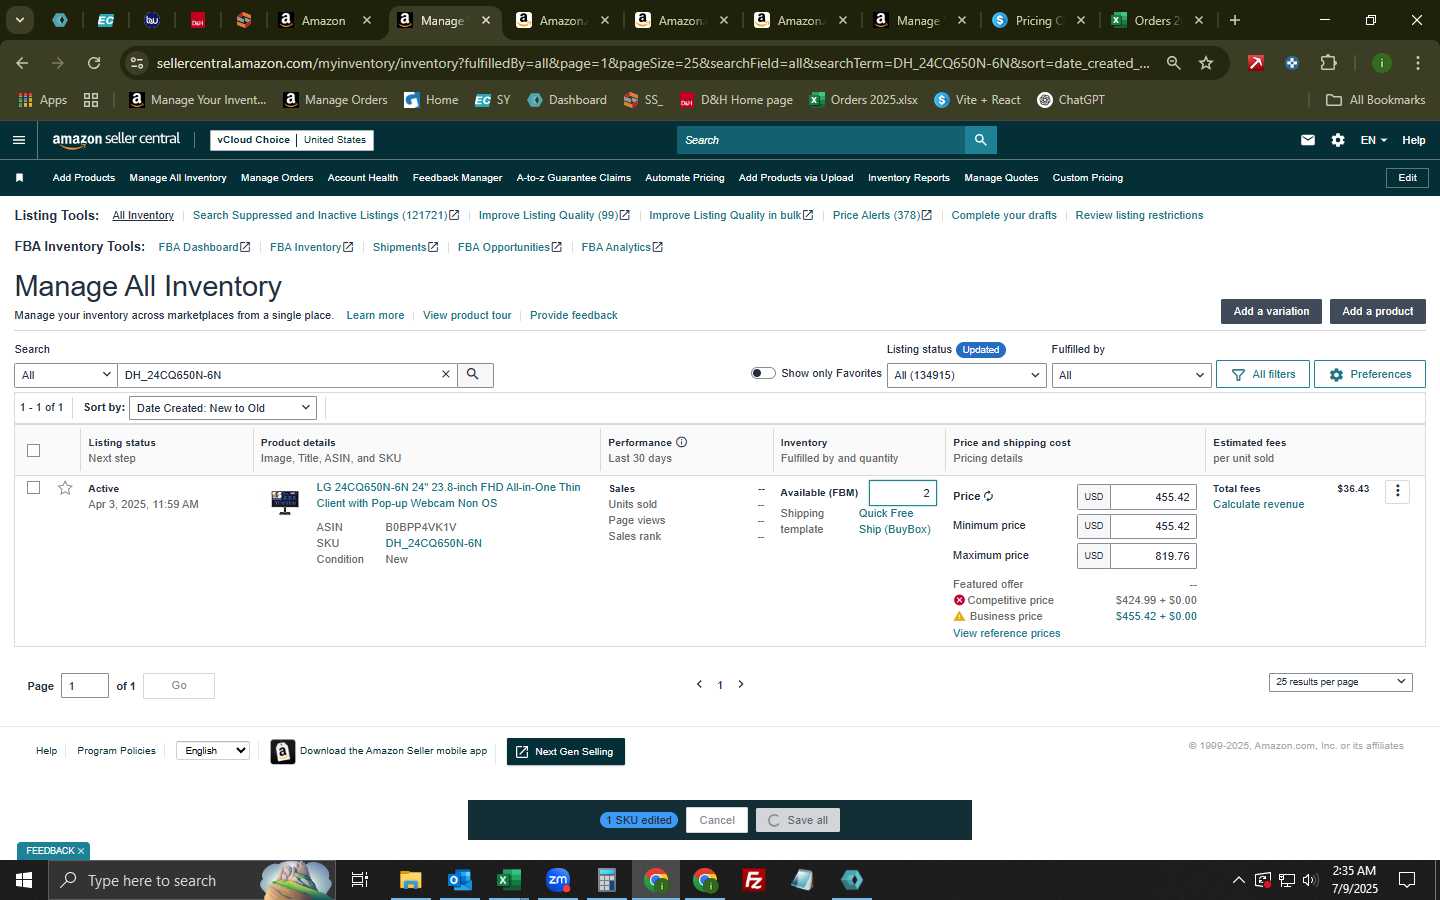Image resolution: width=1440 pixels, height=900 pixels.
Task: Click the Amazon Seller Central logo
Action: point(116,140)
